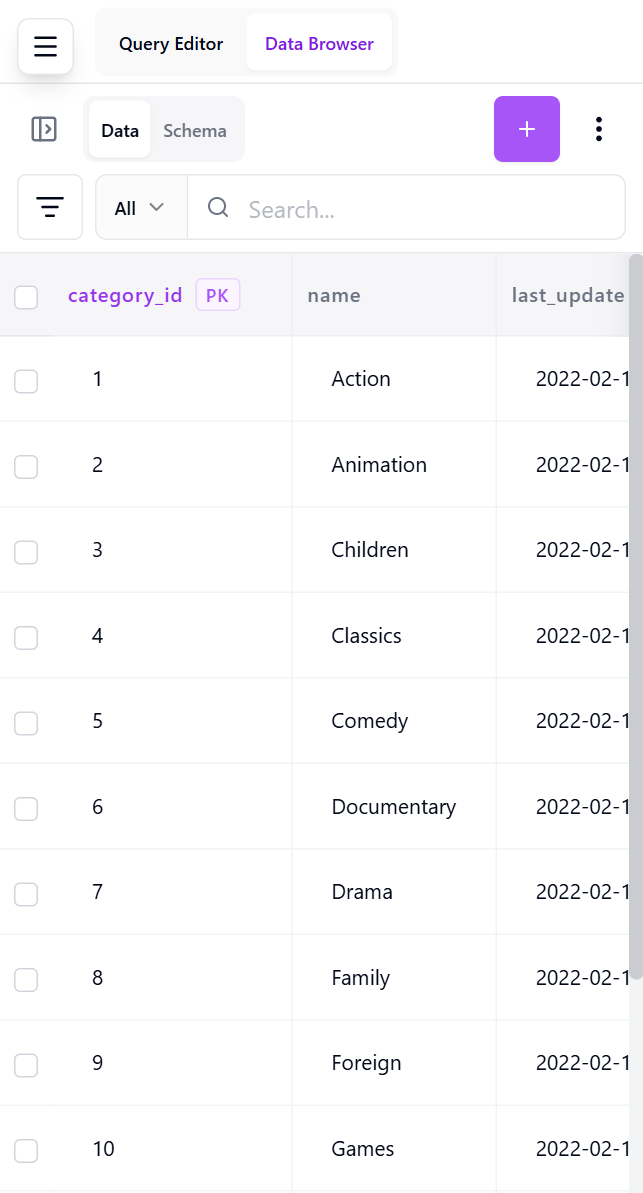
Task: Click the purple plus add row button
Action: 527,129
